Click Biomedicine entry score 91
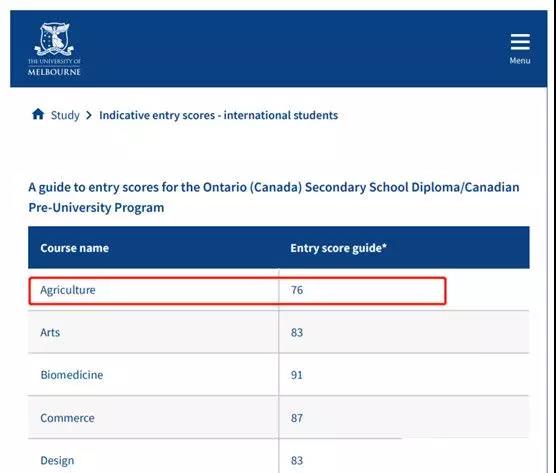This screenshot has height=473, width=556. click(297, 375)
